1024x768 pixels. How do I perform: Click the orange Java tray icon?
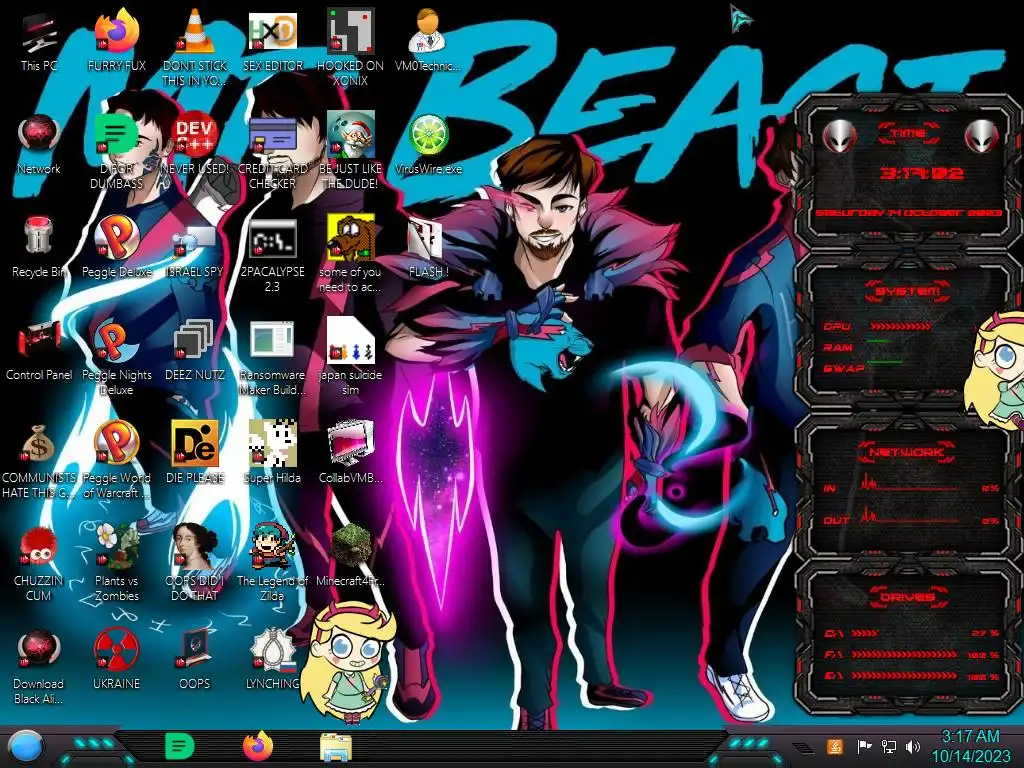click(835, 746)
